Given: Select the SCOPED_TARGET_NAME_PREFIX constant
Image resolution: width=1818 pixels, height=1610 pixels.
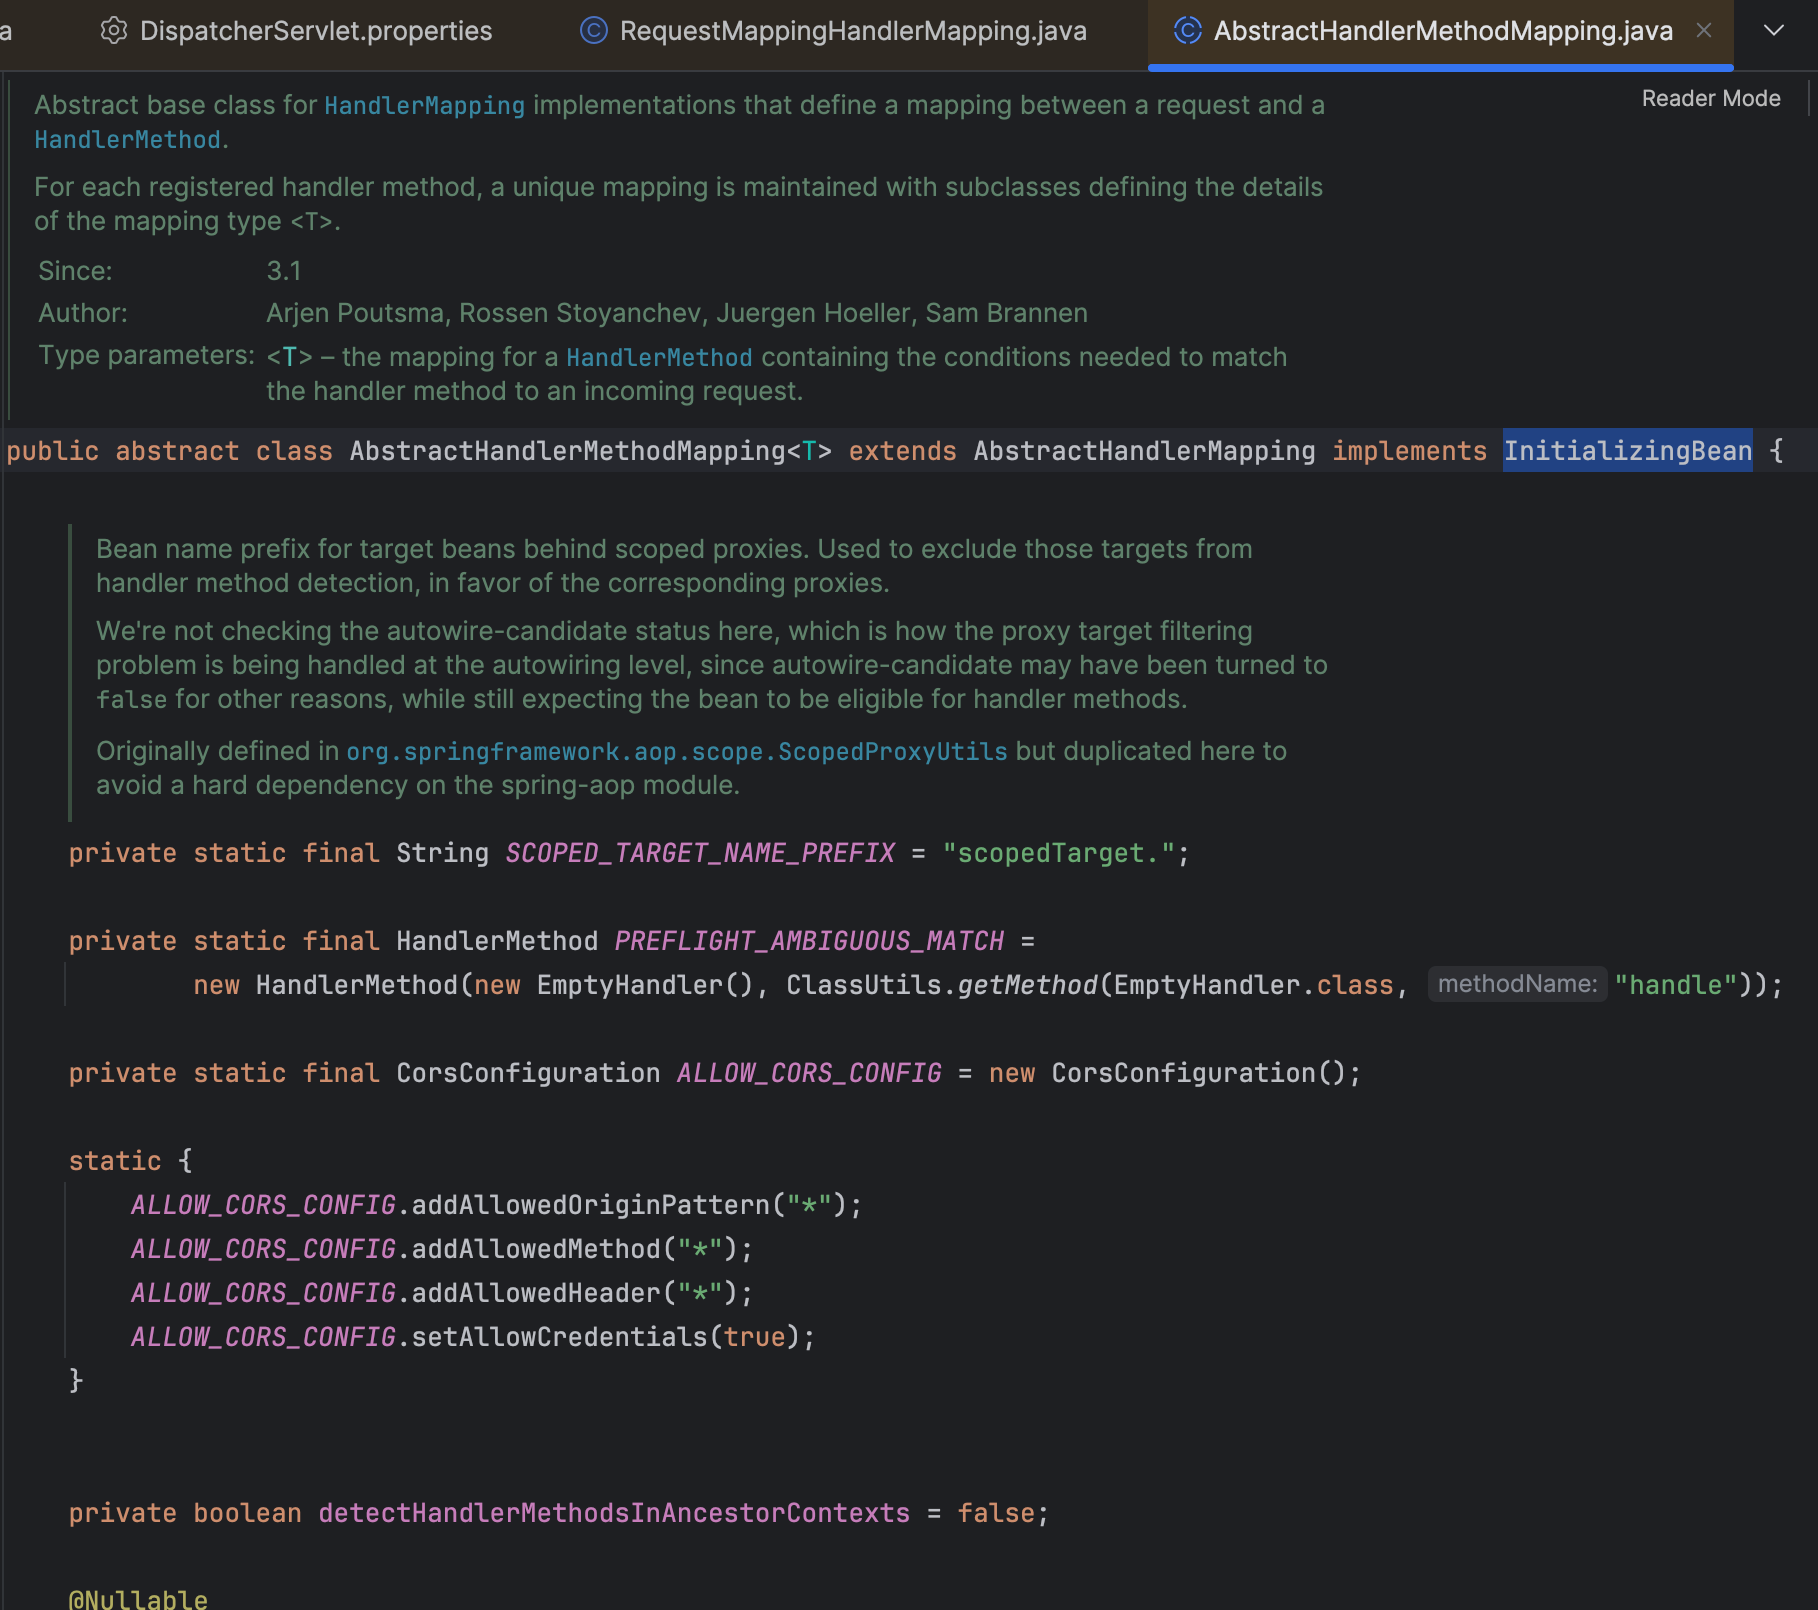Looking at the screenshot, I should (x=700, y=853).
